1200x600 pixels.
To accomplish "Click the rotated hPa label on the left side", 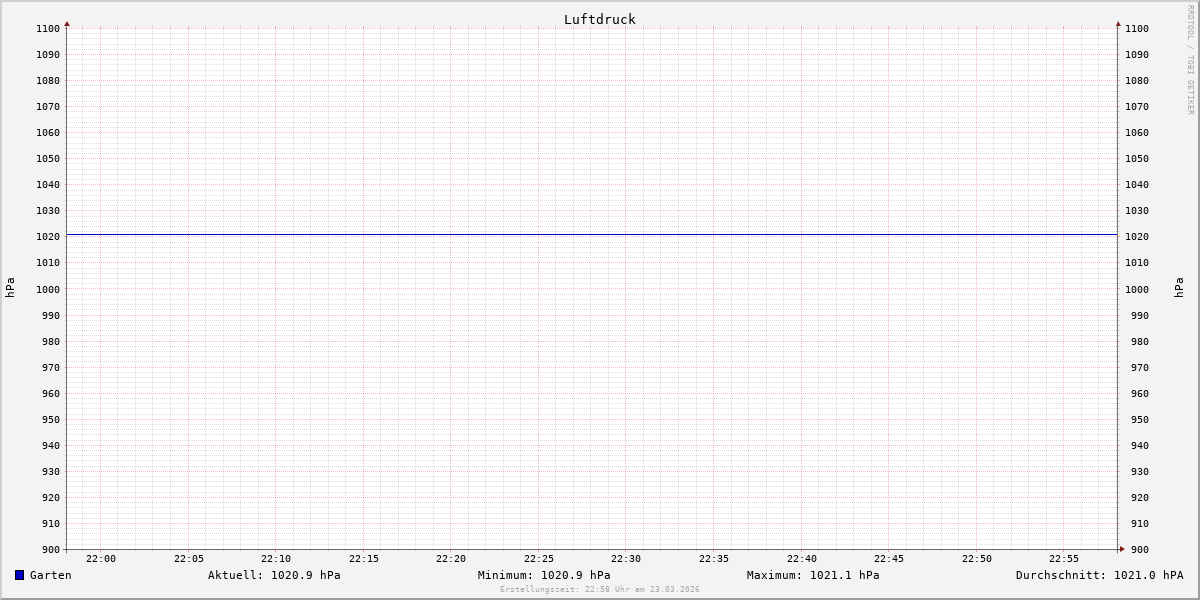I will pos(10,288).
